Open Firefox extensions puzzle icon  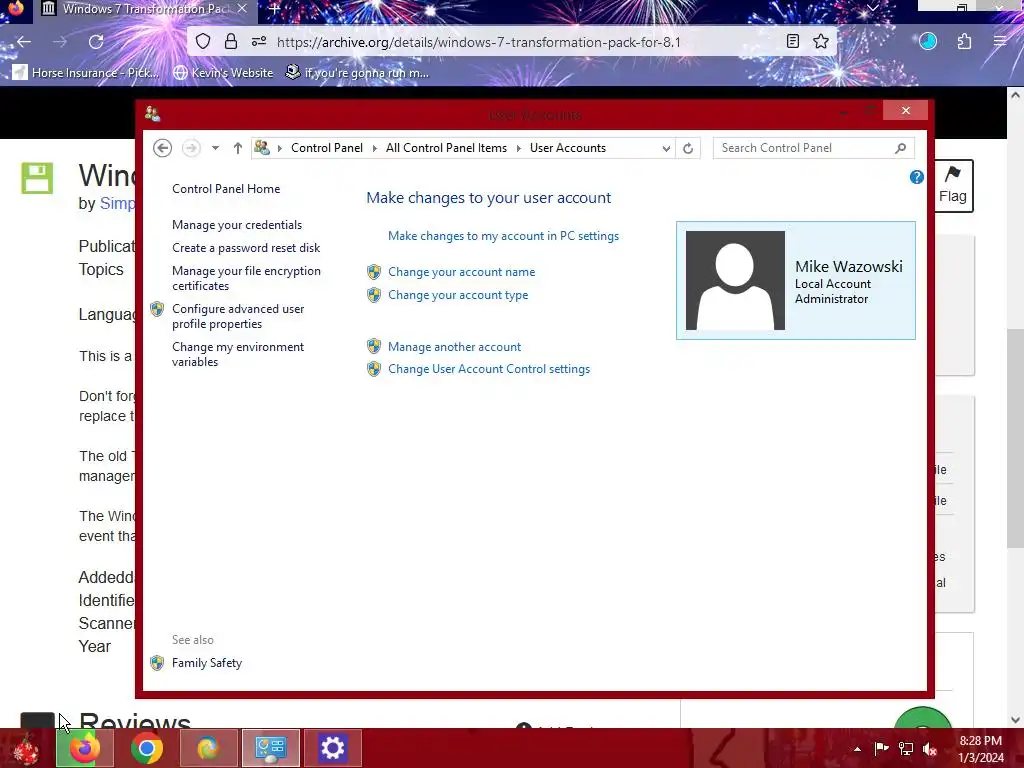click(965, 42)
